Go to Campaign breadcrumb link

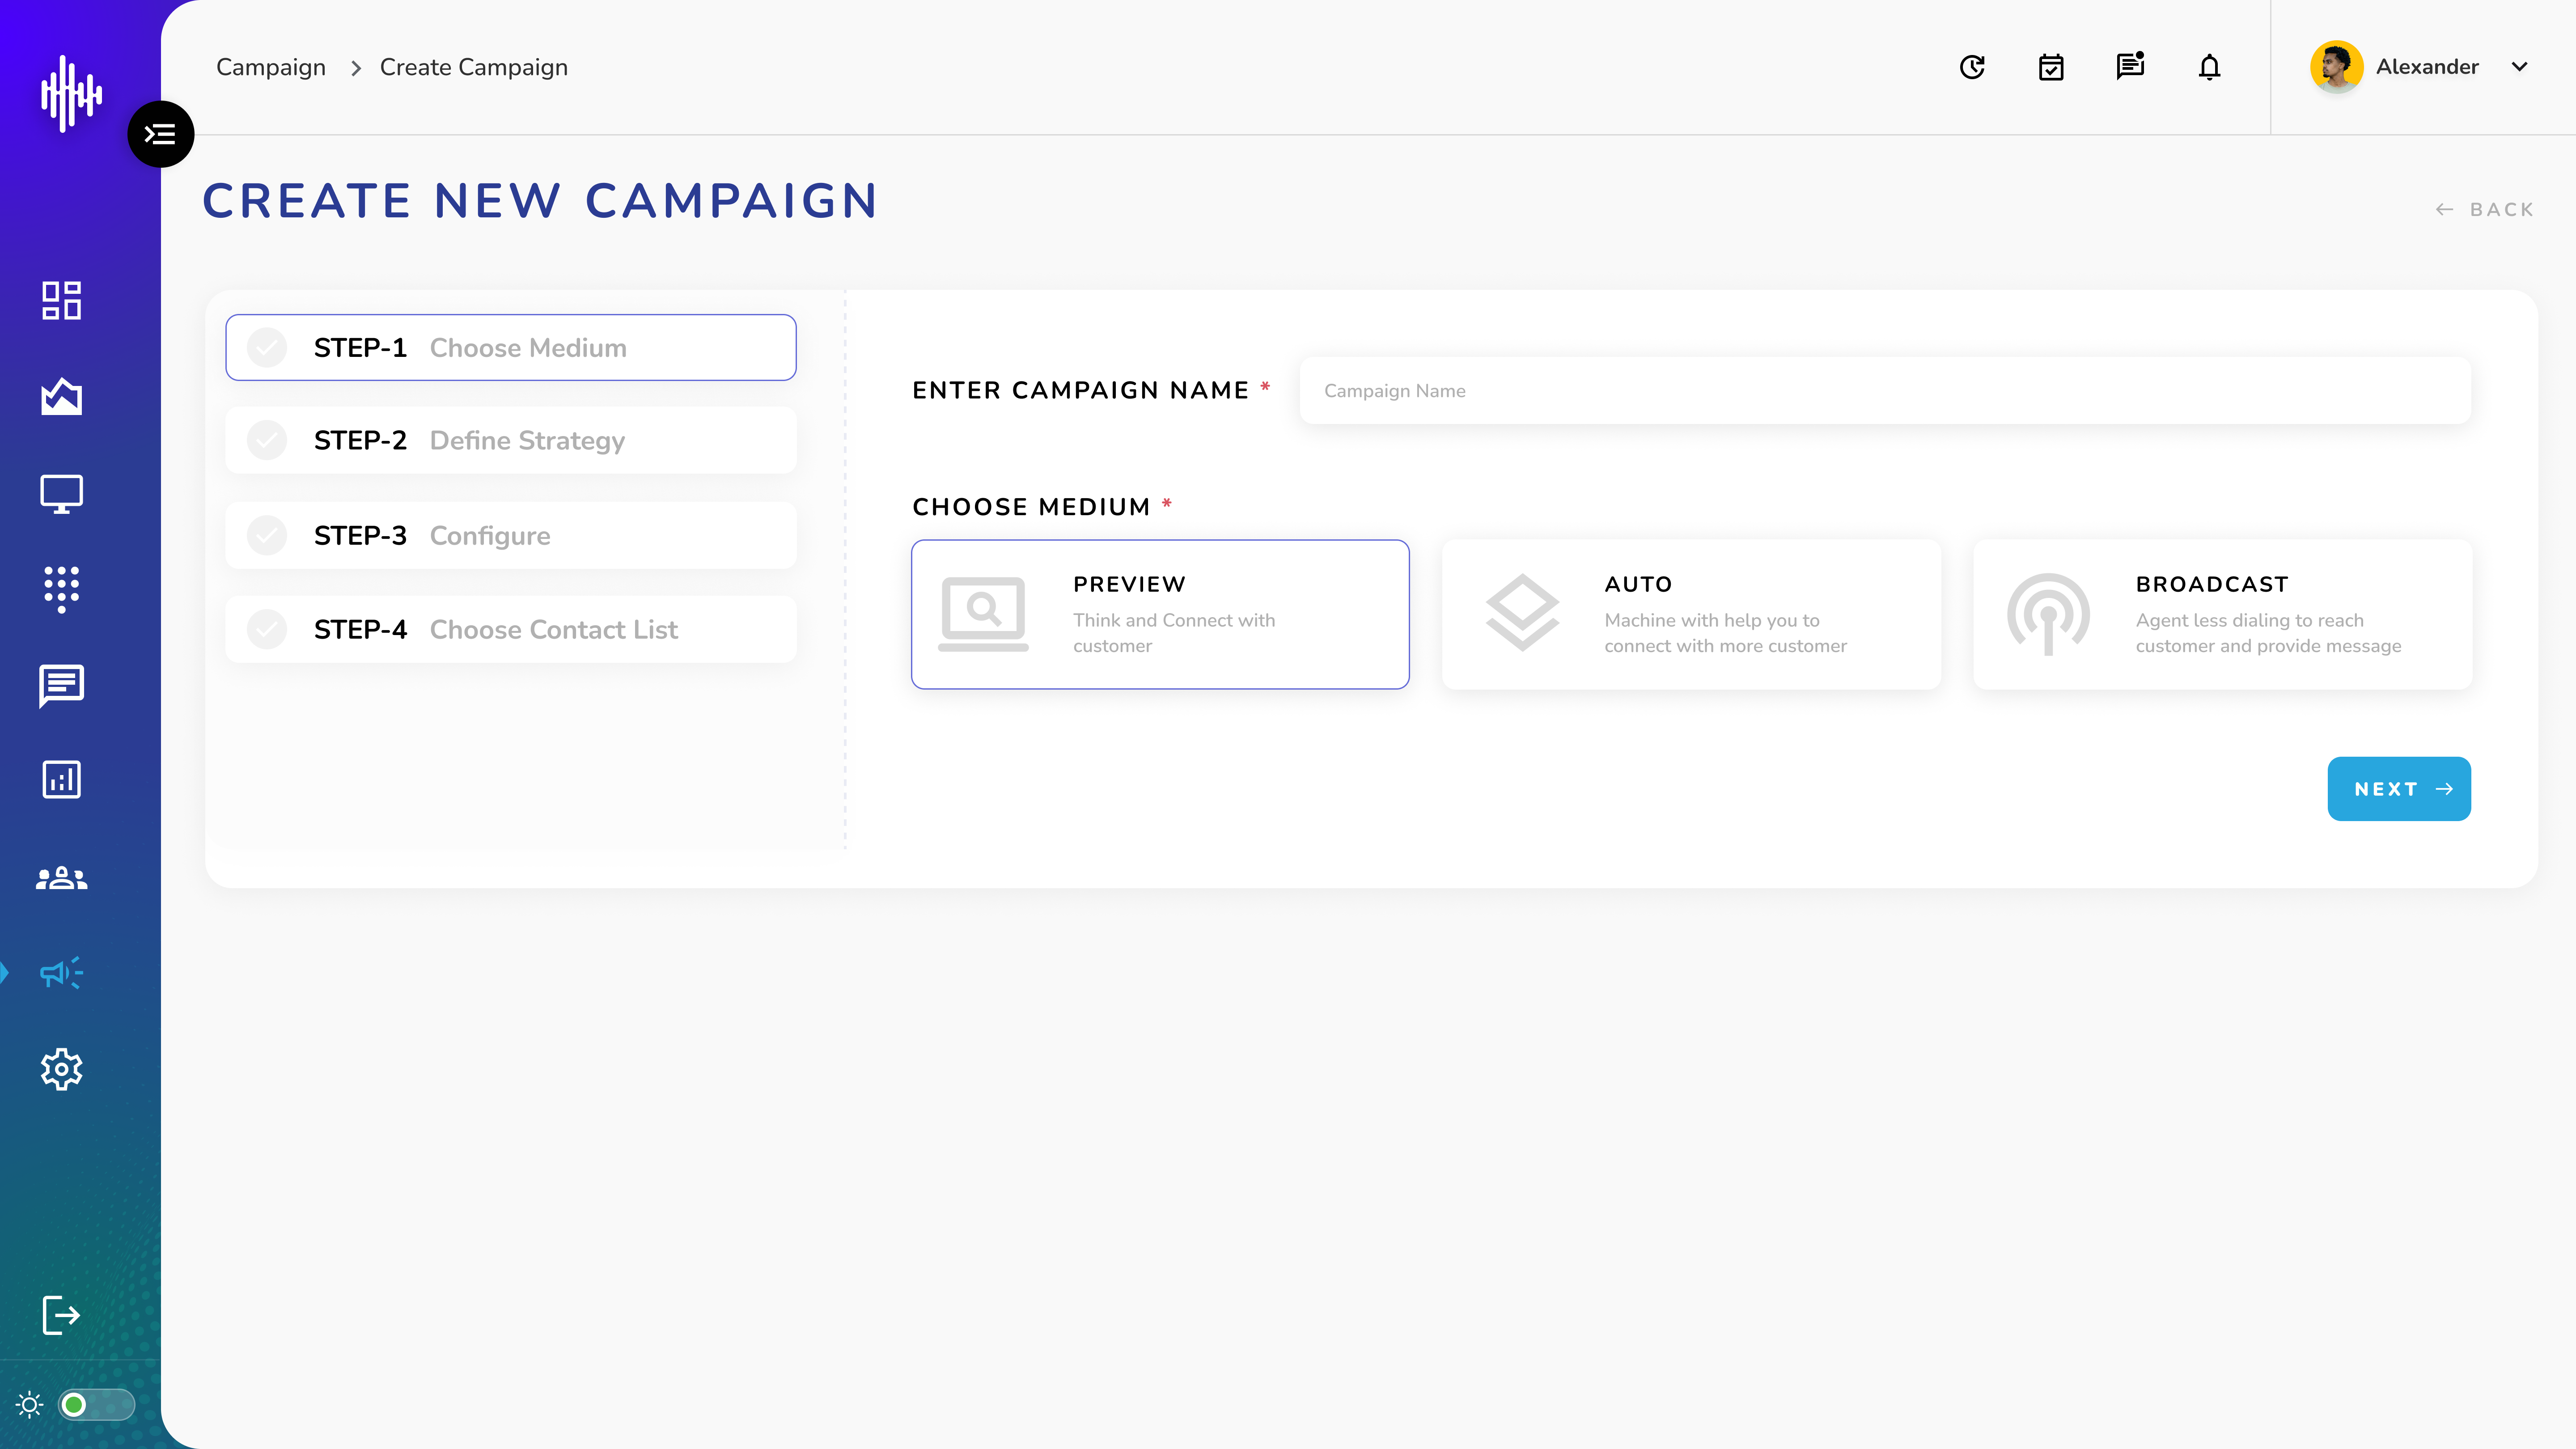[271, 67]
